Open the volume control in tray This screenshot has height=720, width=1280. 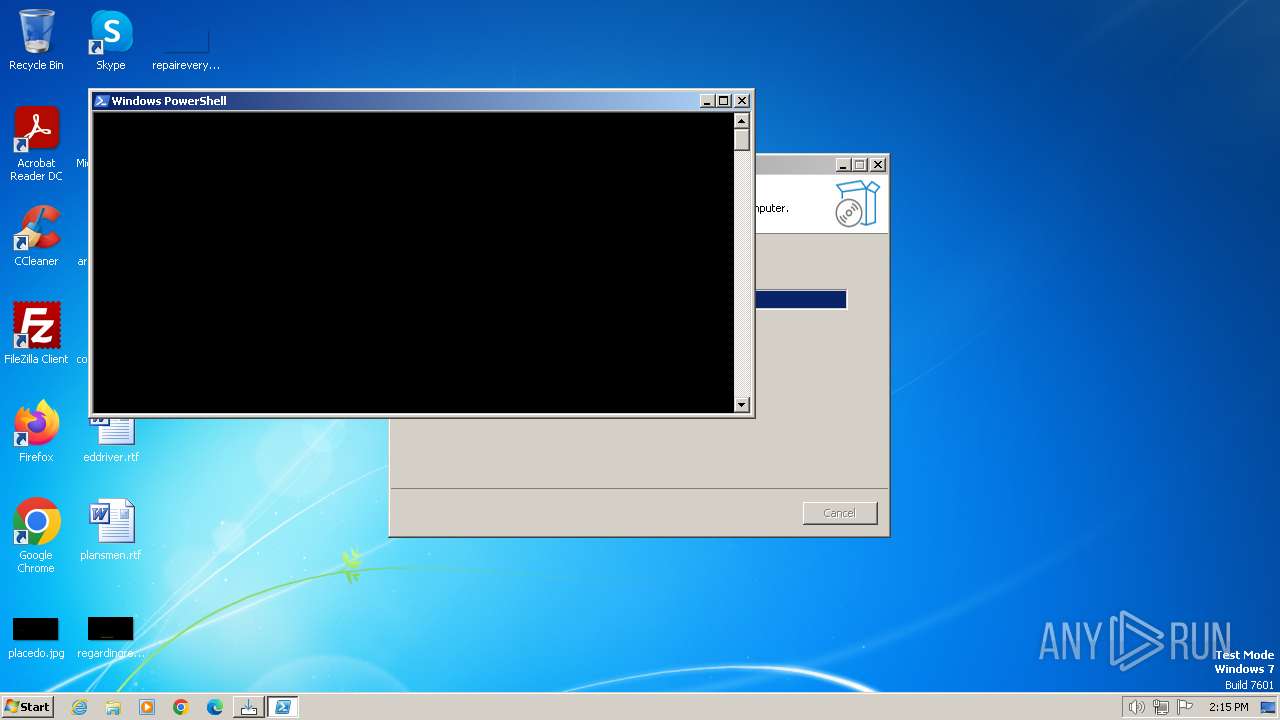pos(1136,707)
